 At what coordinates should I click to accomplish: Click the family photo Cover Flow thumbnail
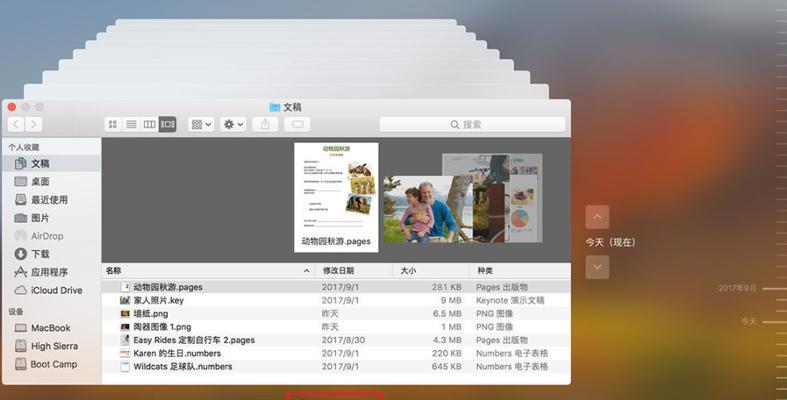pyautogui.click(x=428, y=209)
